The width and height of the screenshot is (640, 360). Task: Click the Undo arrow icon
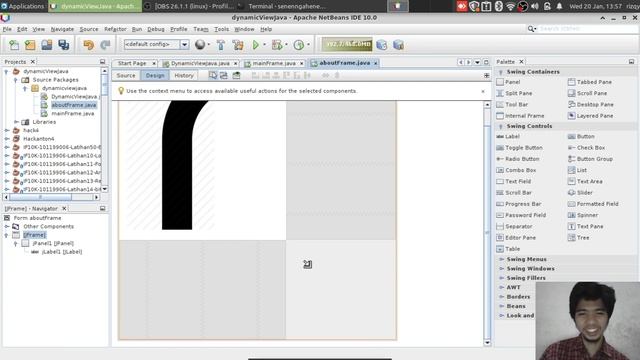(88, 45)
